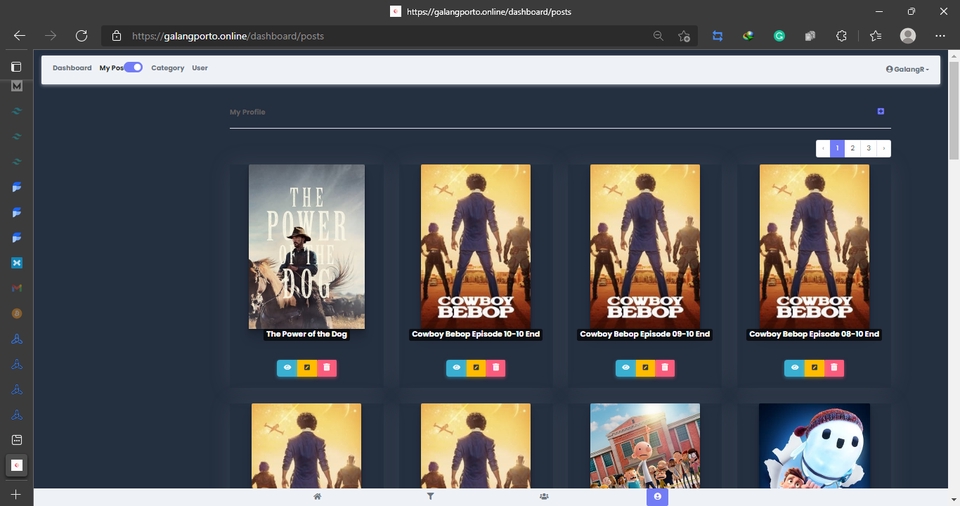The width and height of the screenshot is (960, 506).
Task: View site information lock icon
Action: coord(116,36)
